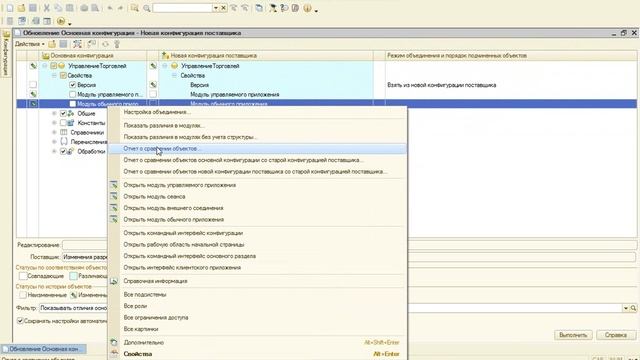This screenshot has width=640, height=360.
Task: Open the Фильтр dropdown arrow
Action: tap(625, 308)
